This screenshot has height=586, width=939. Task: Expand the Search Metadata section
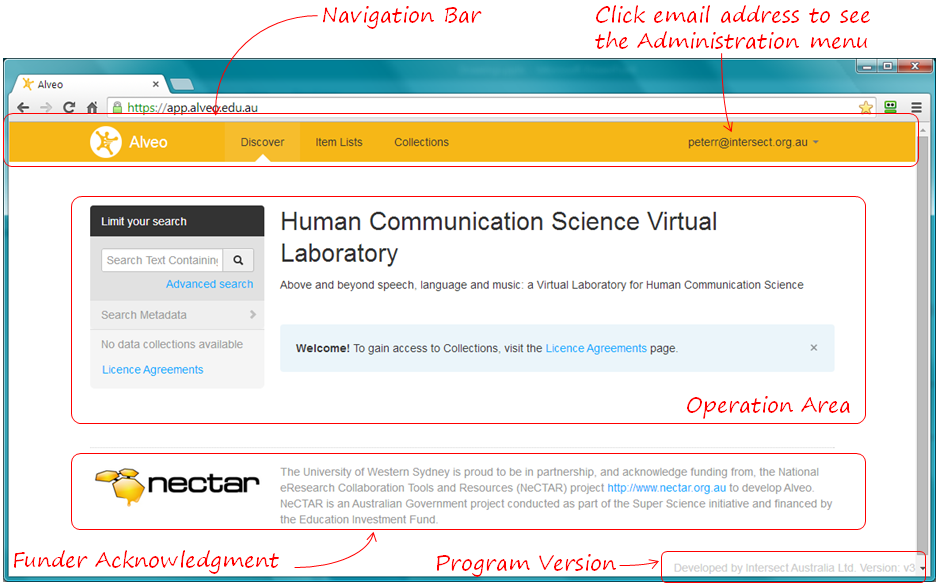coord(177,315)
